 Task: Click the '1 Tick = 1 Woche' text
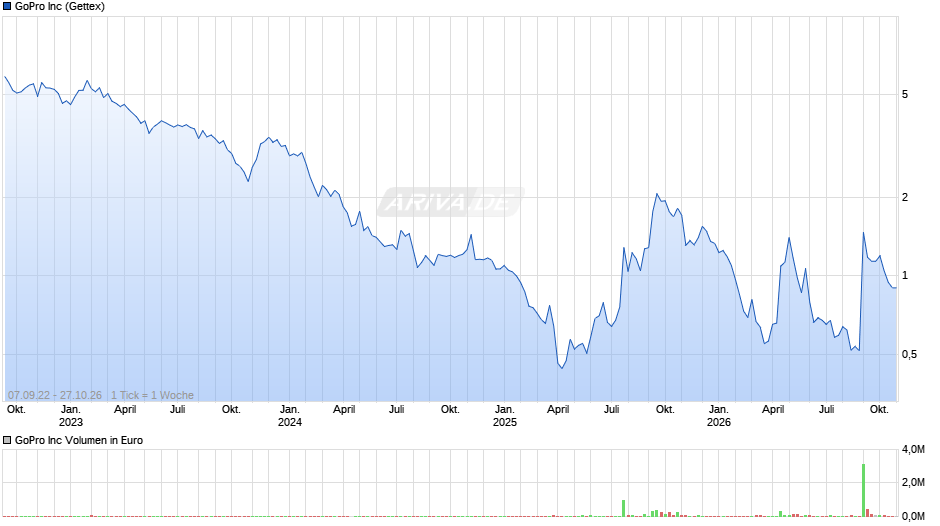coord(152,395)
